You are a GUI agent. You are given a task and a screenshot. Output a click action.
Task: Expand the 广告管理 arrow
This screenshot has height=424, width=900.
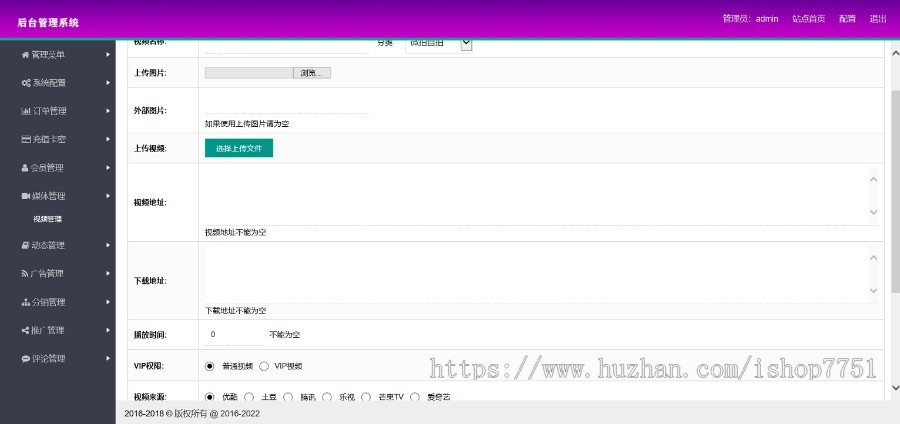[108, 274]
